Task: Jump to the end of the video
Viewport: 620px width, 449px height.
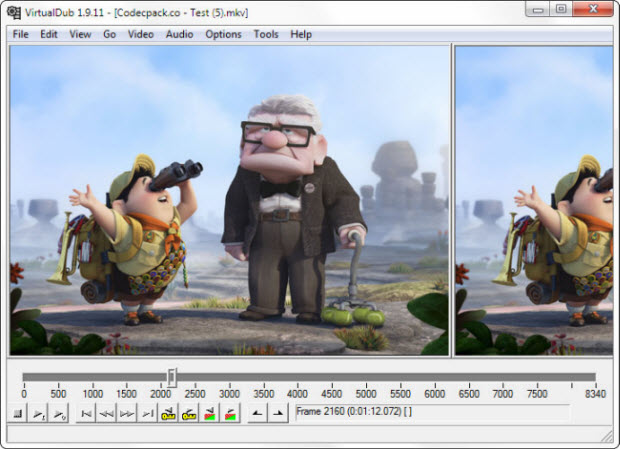Action: click(x=147, y=413)
